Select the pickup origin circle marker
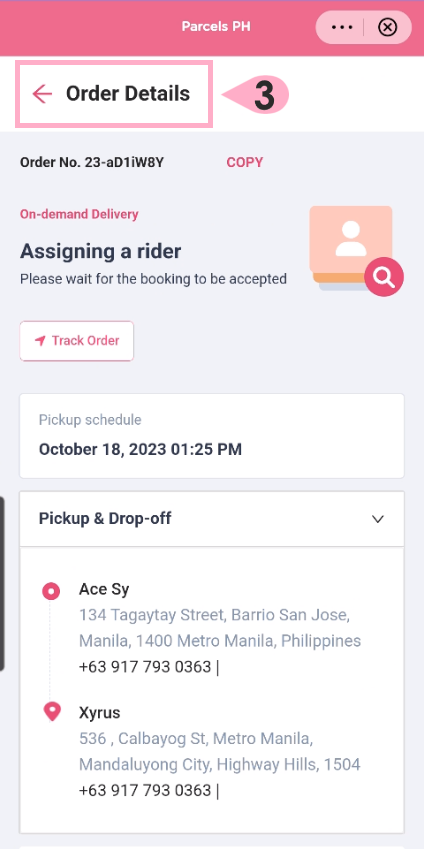This screenshot has height=849, width=424. pos(51,591)
